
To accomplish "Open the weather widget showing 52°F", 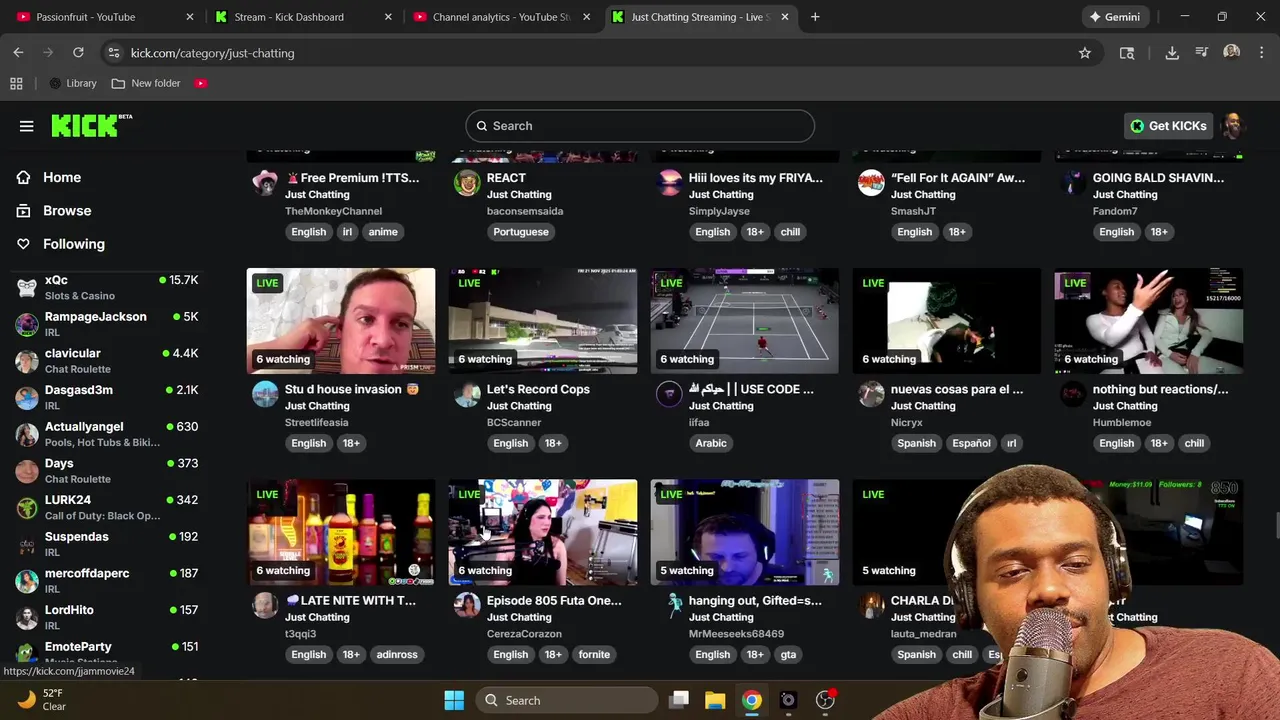I will click(42, 700).
